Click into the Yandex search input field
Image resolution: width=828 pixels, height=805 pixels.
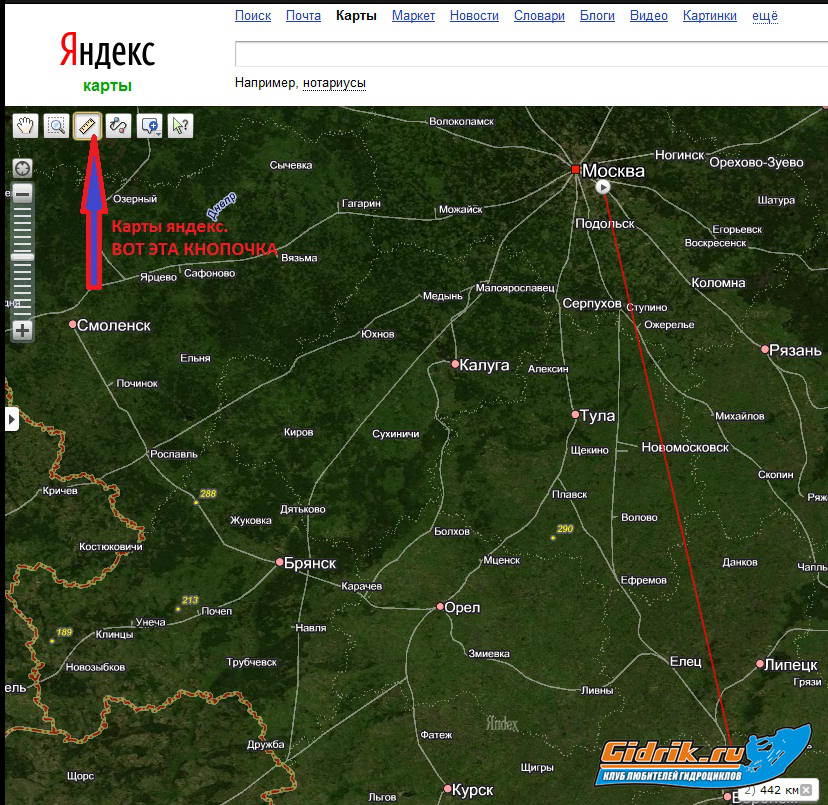click(528, 54)
